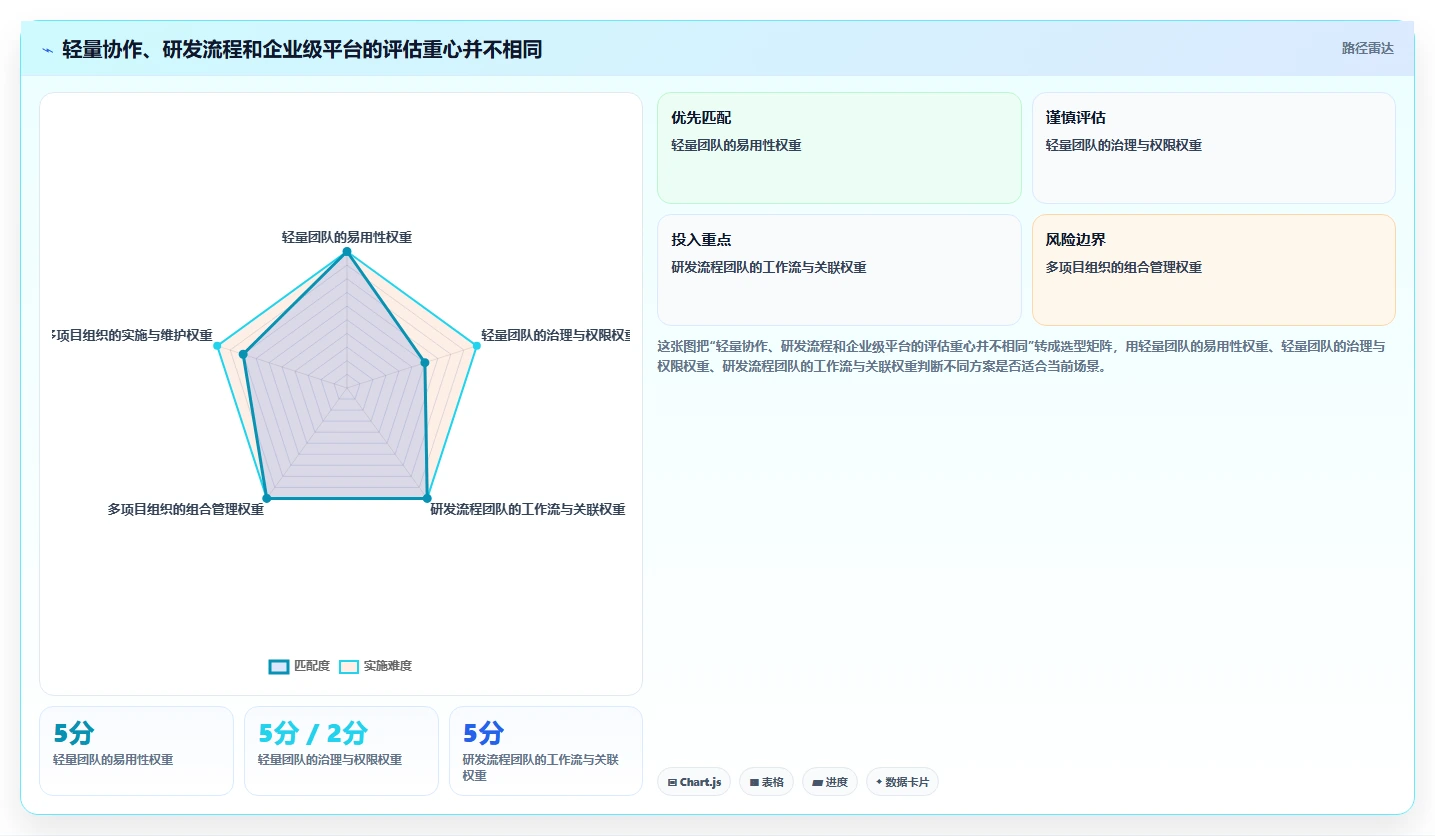Click the 研发流程团队的工作流与关联权重 axis label
This screenshot has width=1435, height=836.
(x=528, y=510)
